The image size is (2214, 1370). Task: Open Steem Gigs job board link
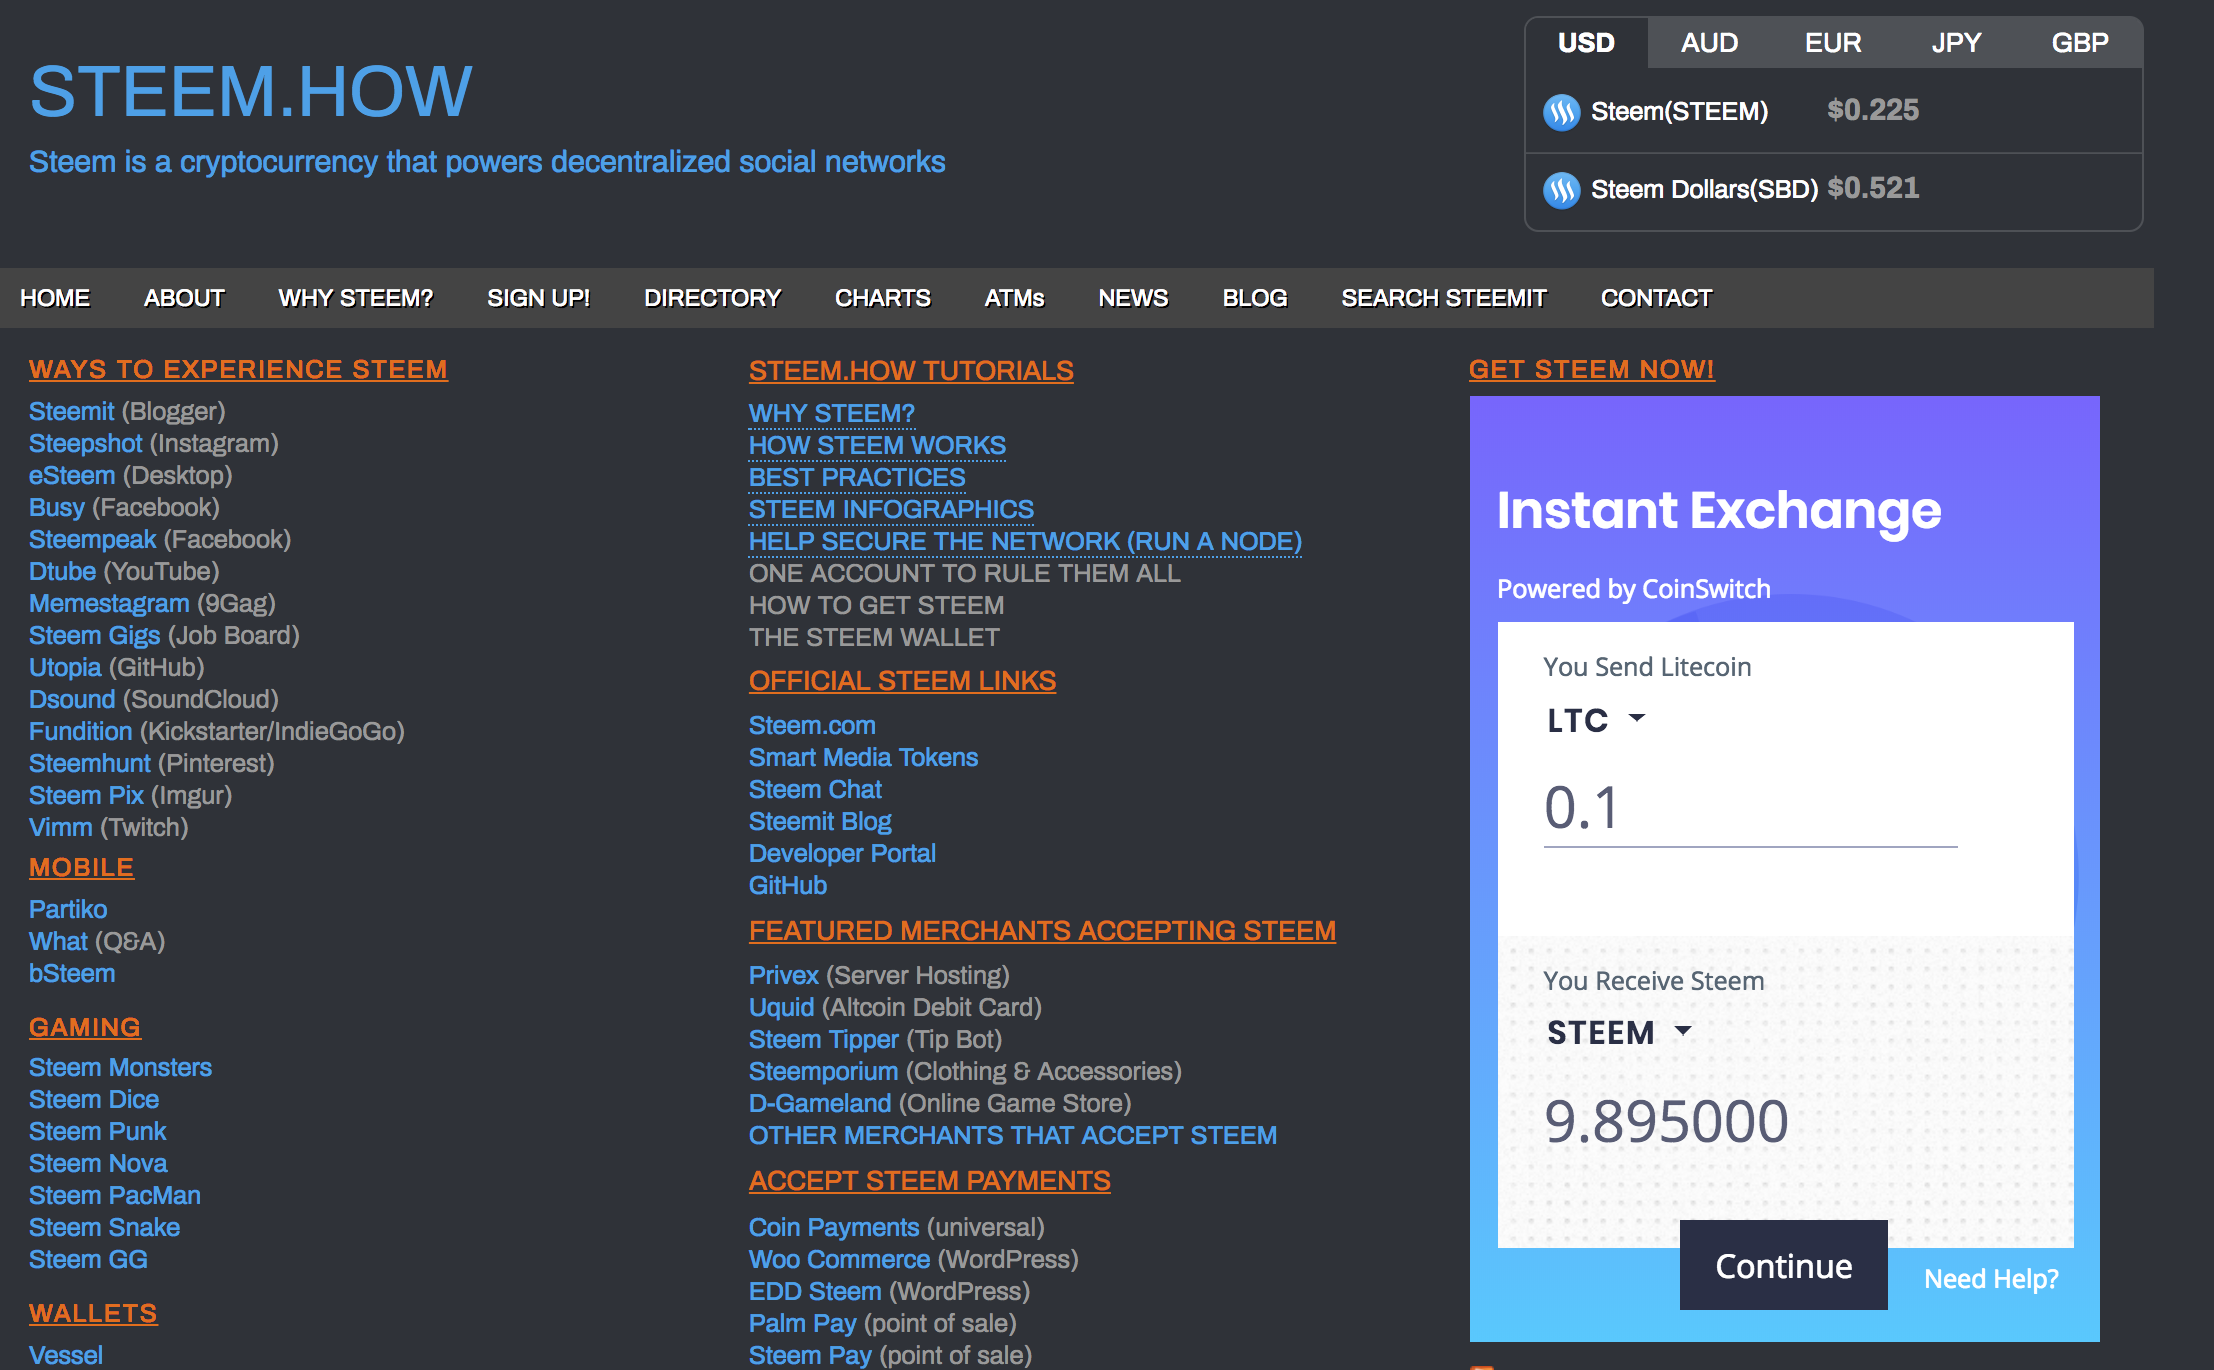click(95, 636)
